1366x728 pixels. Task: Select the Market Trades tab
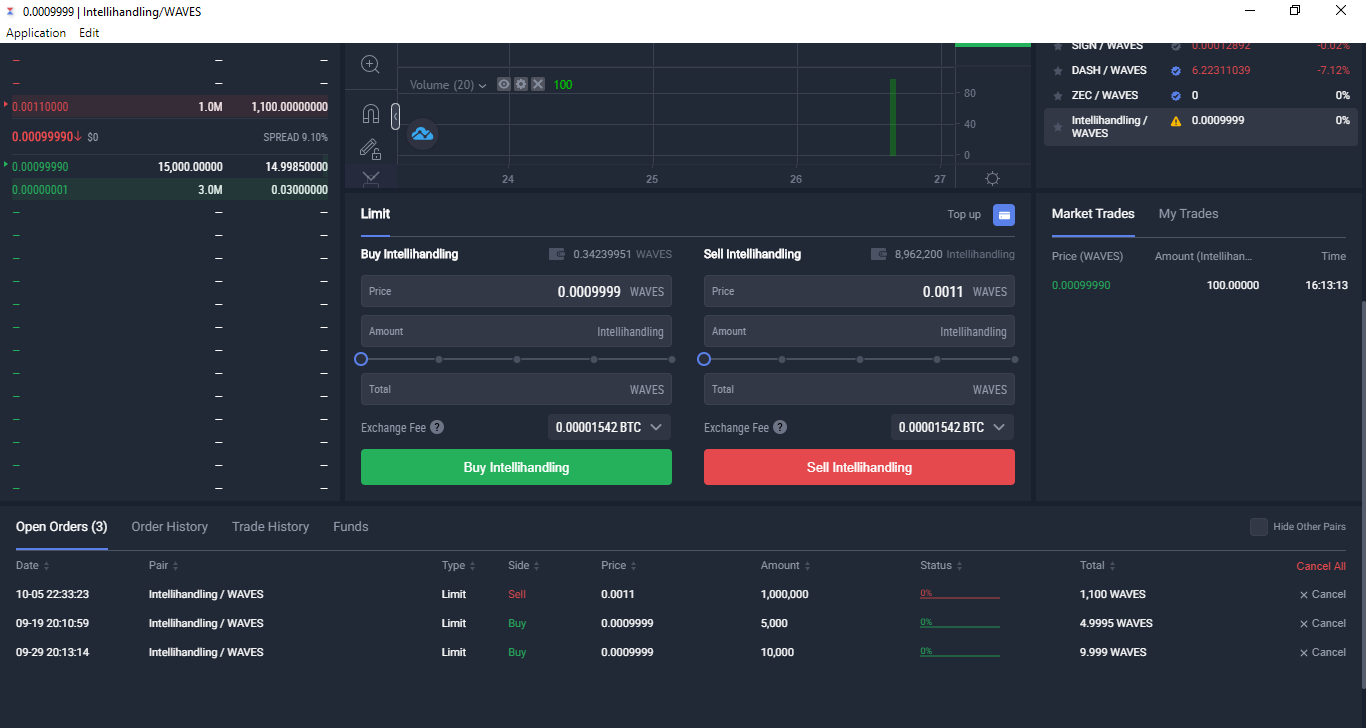click(1093, 214)
